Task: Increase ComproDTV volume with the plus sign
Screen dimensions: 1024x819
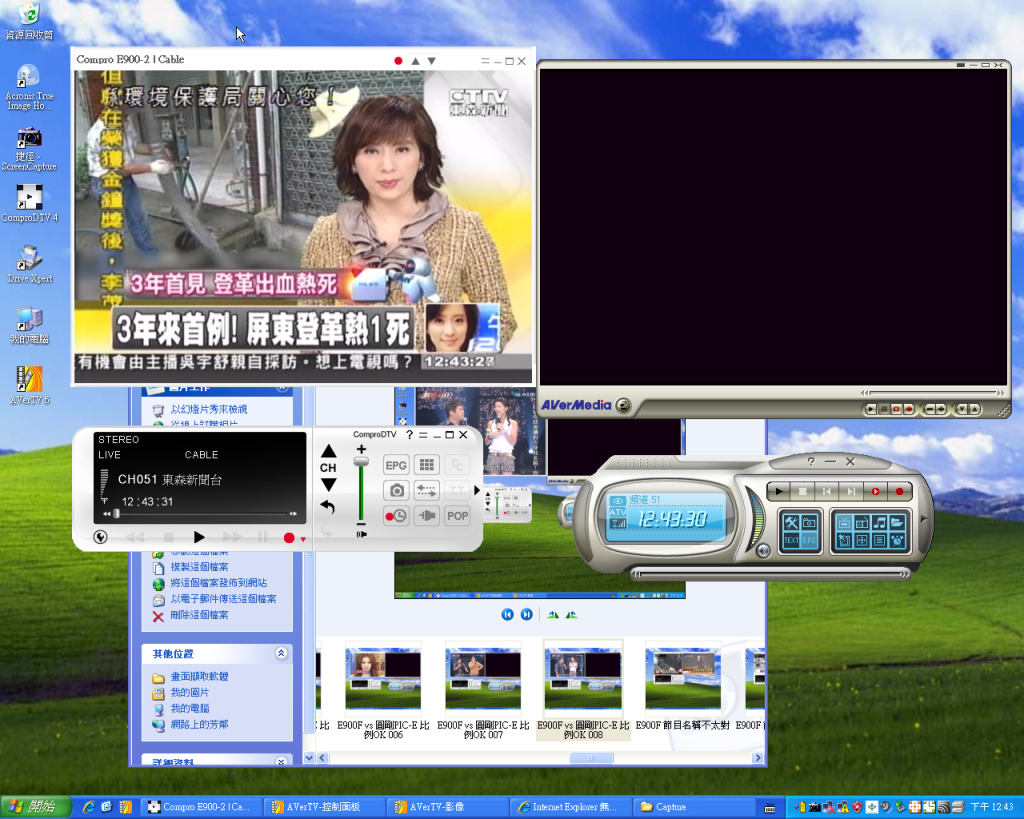Action: [x=361, y=449]
